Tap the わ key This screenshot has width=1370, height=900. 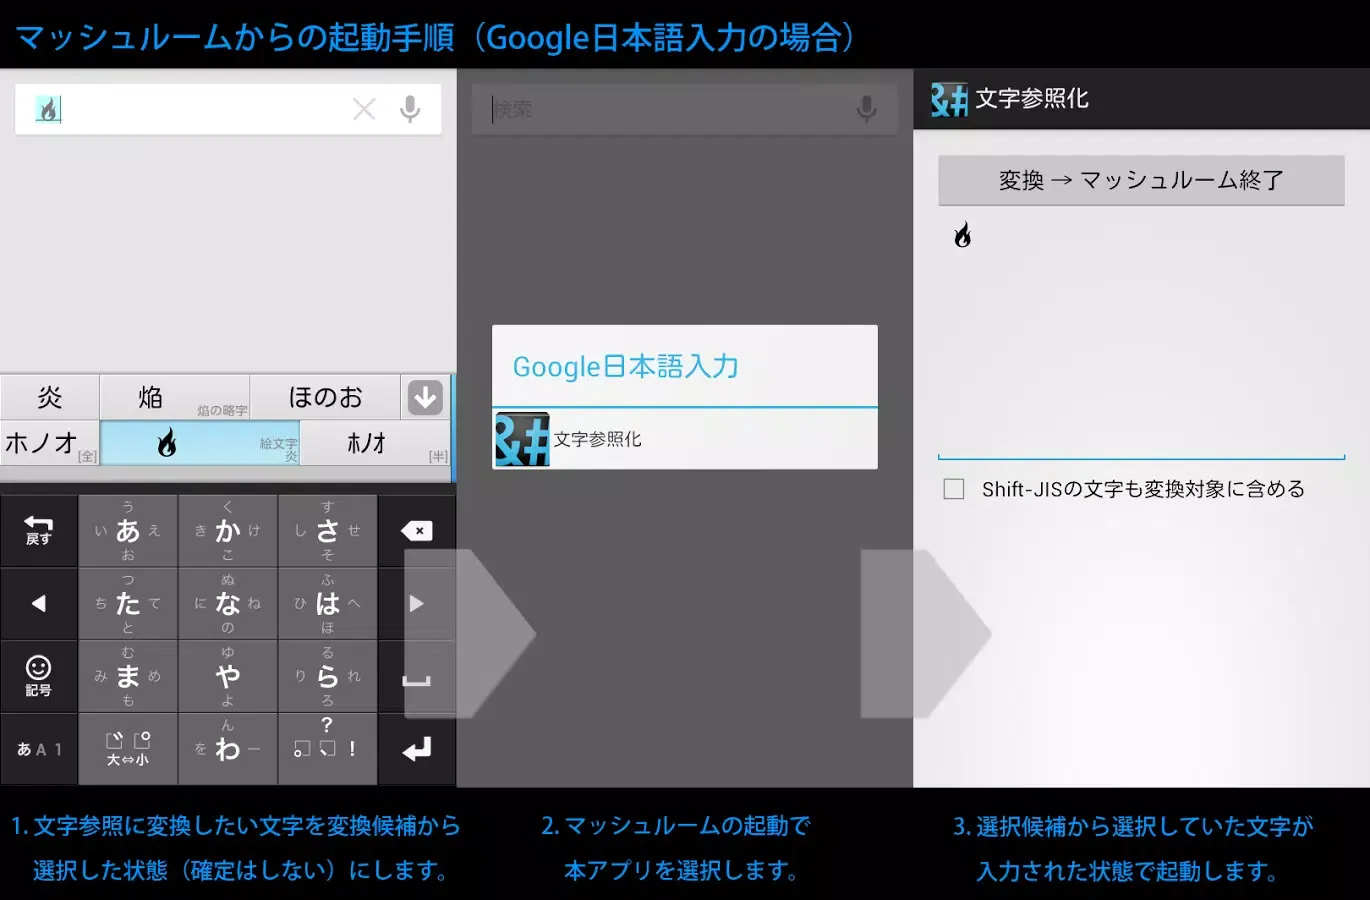pos(228,748)
